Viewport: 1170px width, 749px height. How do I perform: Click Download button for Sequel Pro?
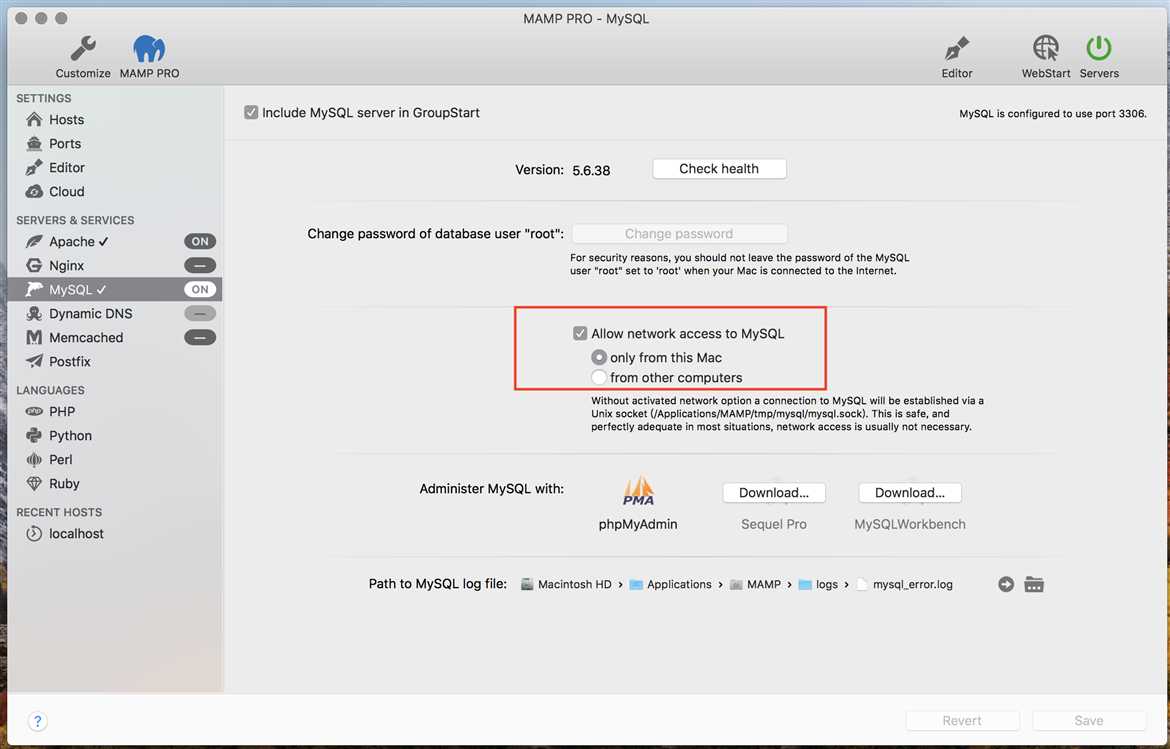(x=773, y=493)
